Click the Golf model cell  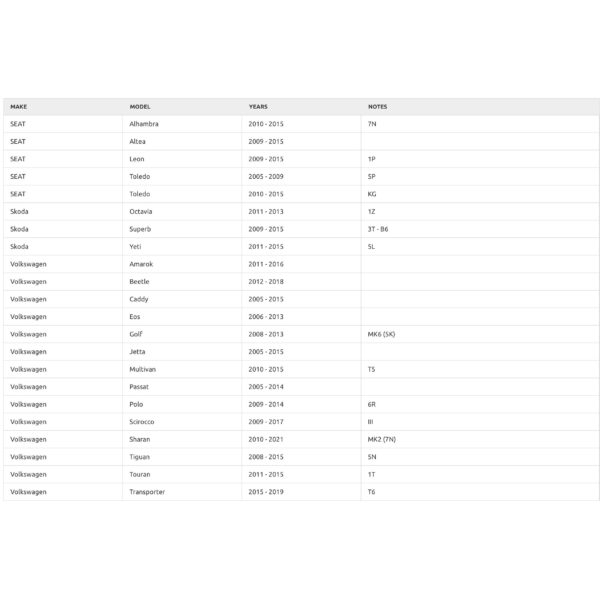click(x=137, y=334)
